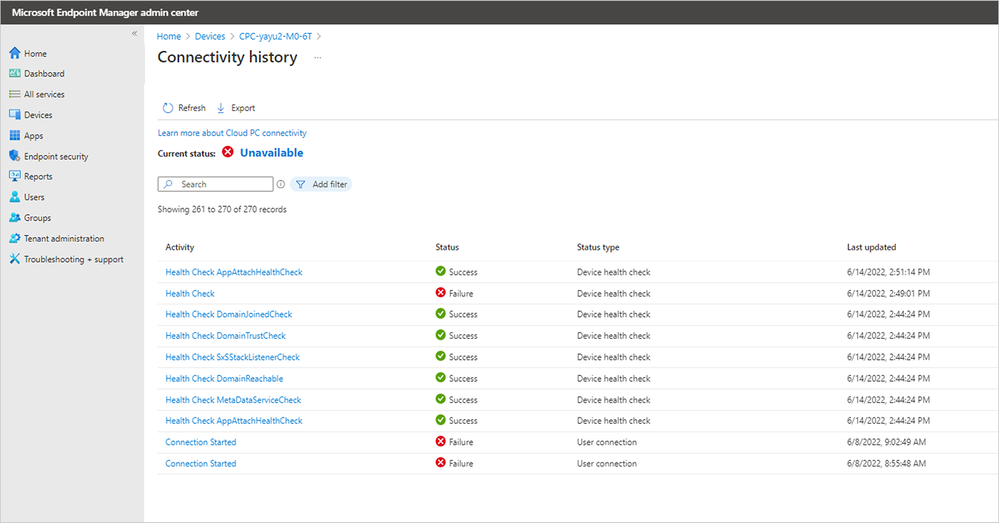The height and width of the screenshot is (523, 999).
Task: Open Learn more about Cloud PC connectivity
Action: (x=232, y=133)
